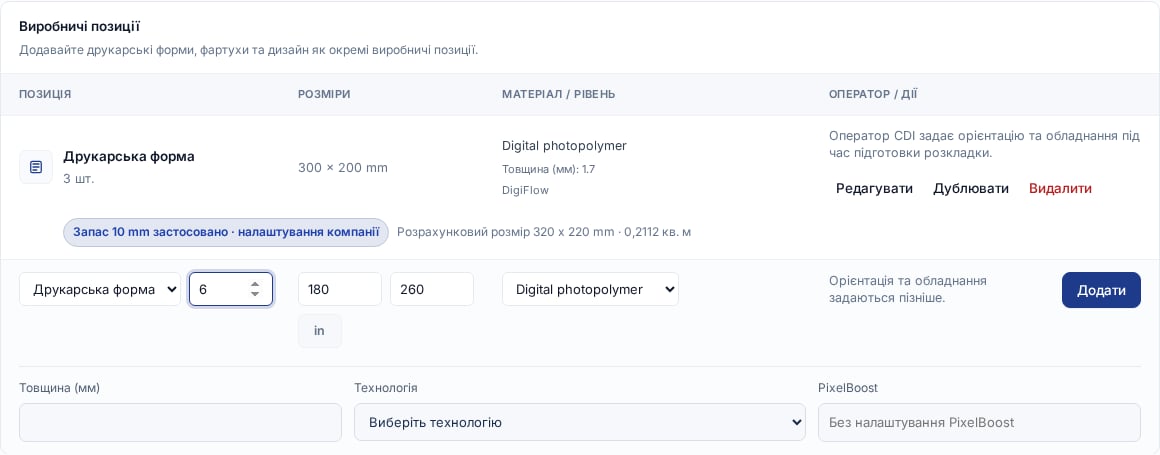Click the height field containing 260
Image resolution: width=1160 pixels, height=455 pixels.
click(x=432, y=289)
